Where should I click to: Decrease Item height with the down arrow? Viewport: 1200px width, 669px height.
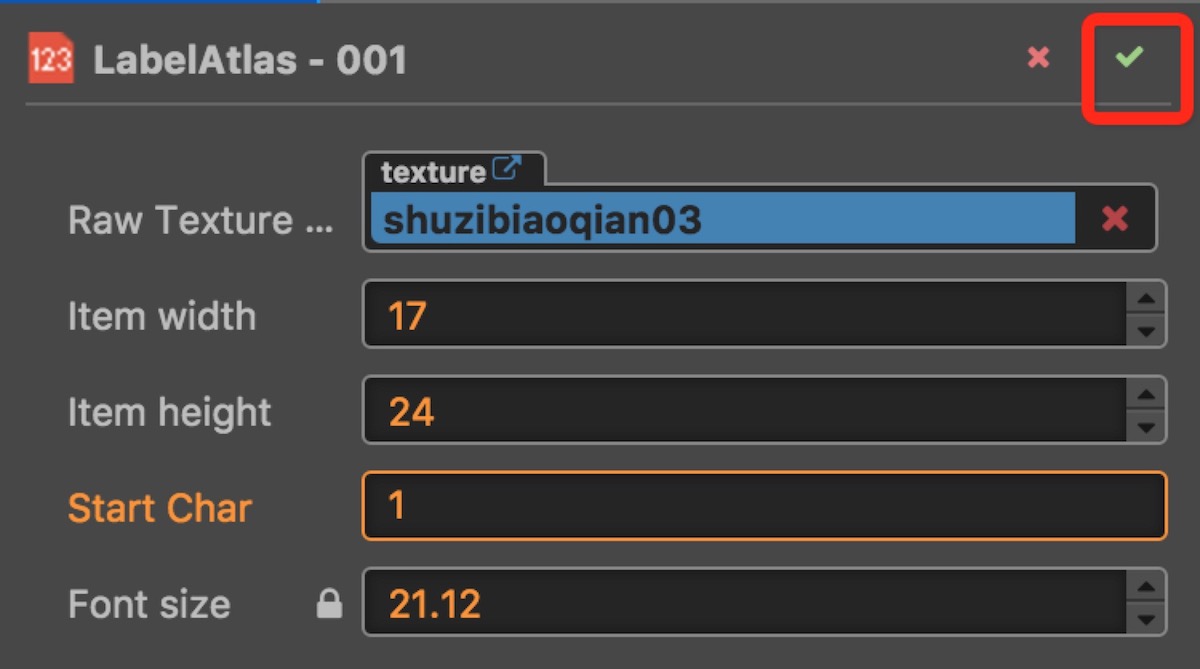tap(1146, 427)
